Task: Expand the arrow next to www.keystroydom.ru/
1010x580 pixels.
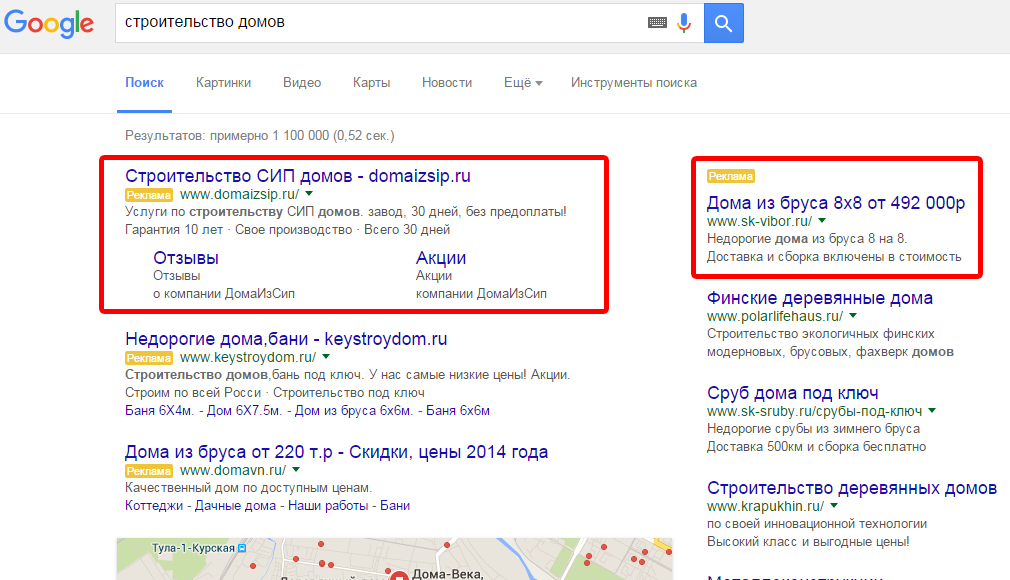Action: (326, 357)
